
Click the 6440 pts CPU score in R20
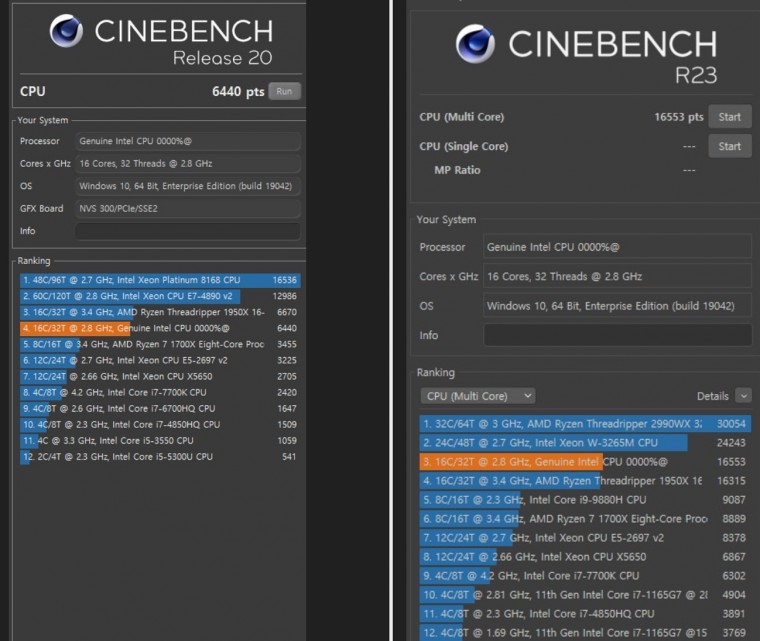tap(238, 91)
